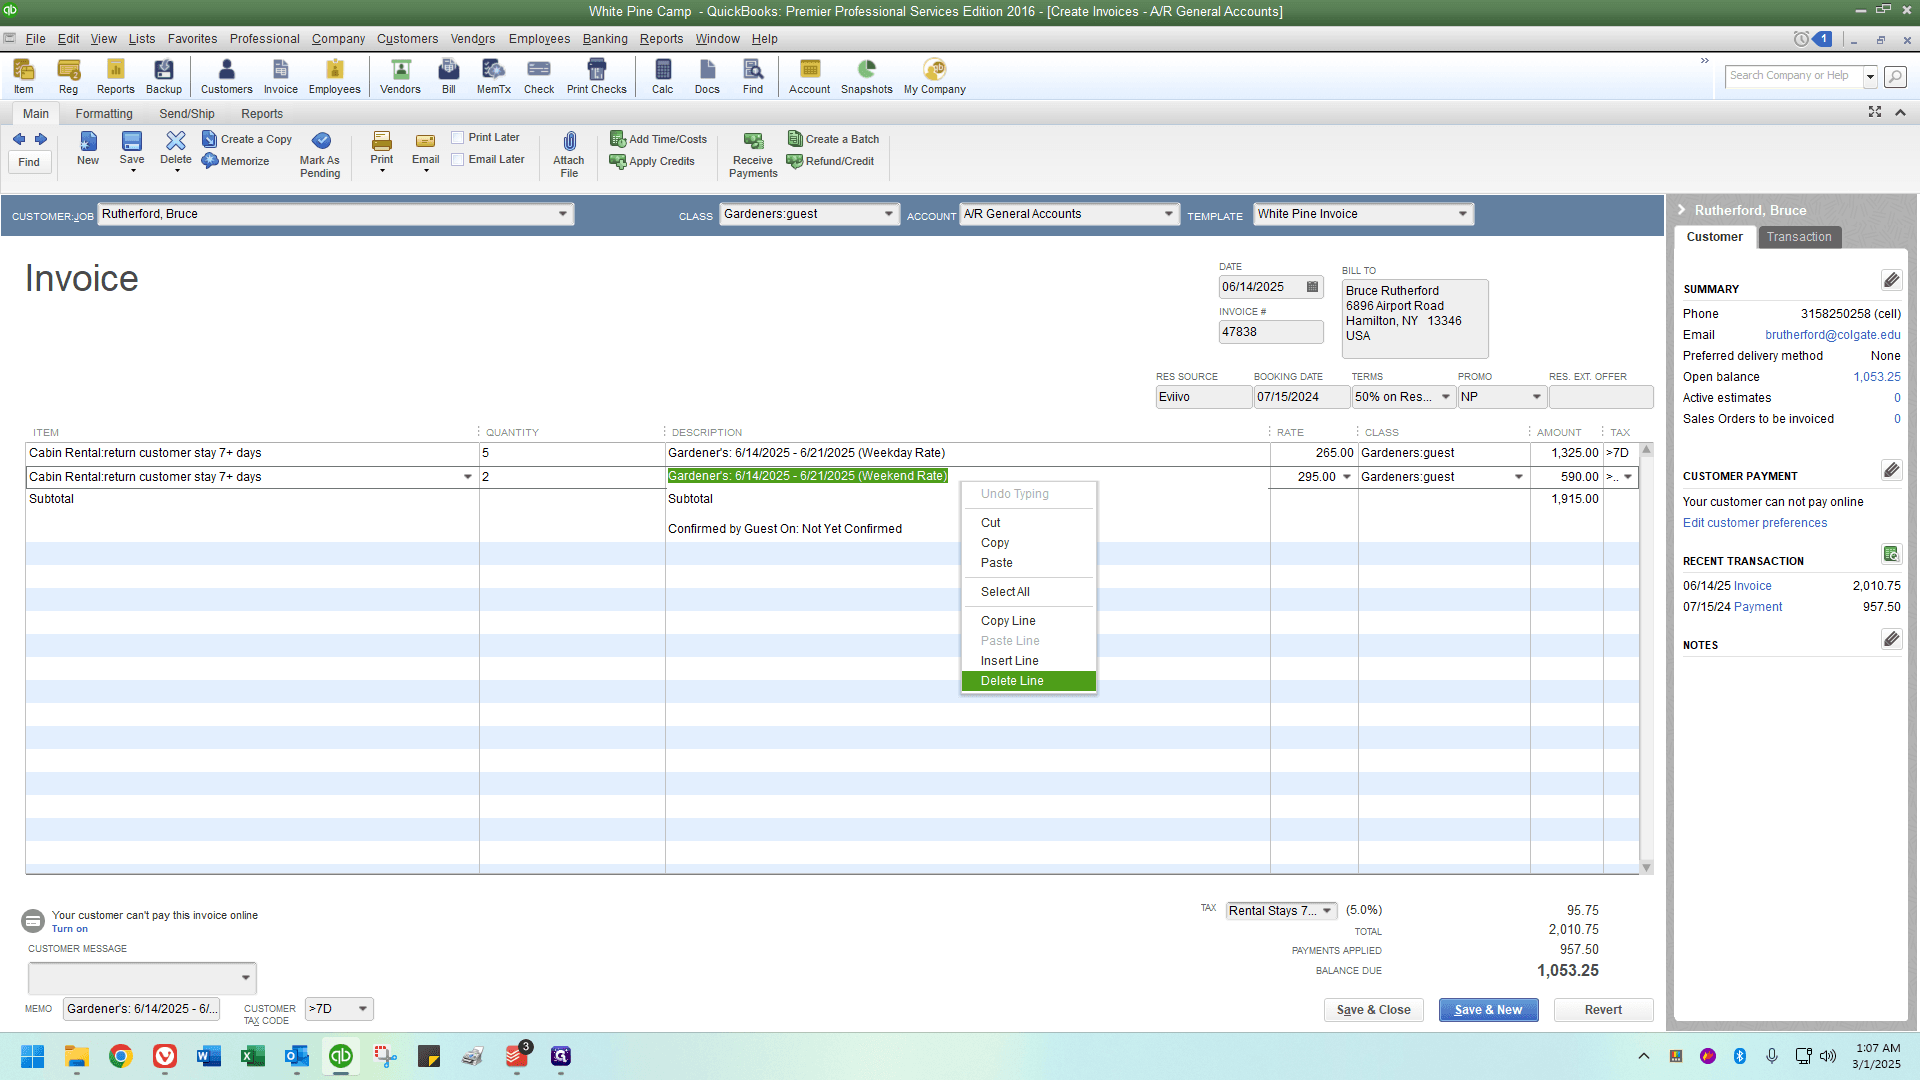Open the Customer Tax Code dropdown
The width and height of the screenshot is (1920, 1080).
[x=363, y=1009]
